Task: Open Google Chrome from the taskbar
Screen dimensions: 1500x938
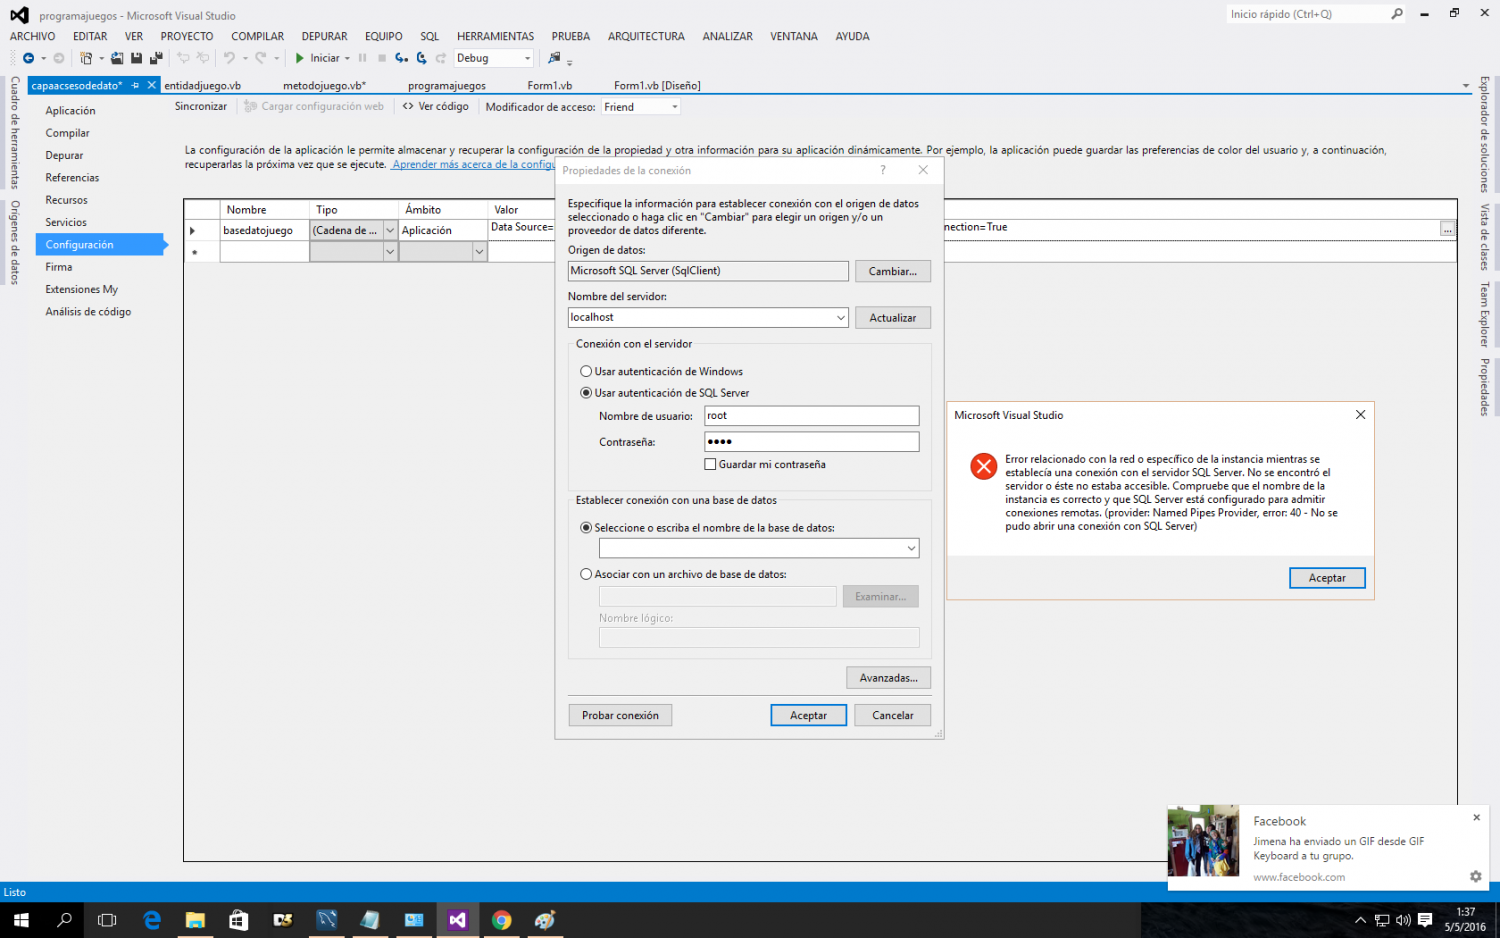Action: pyautogui.click(x=502, y=920)
